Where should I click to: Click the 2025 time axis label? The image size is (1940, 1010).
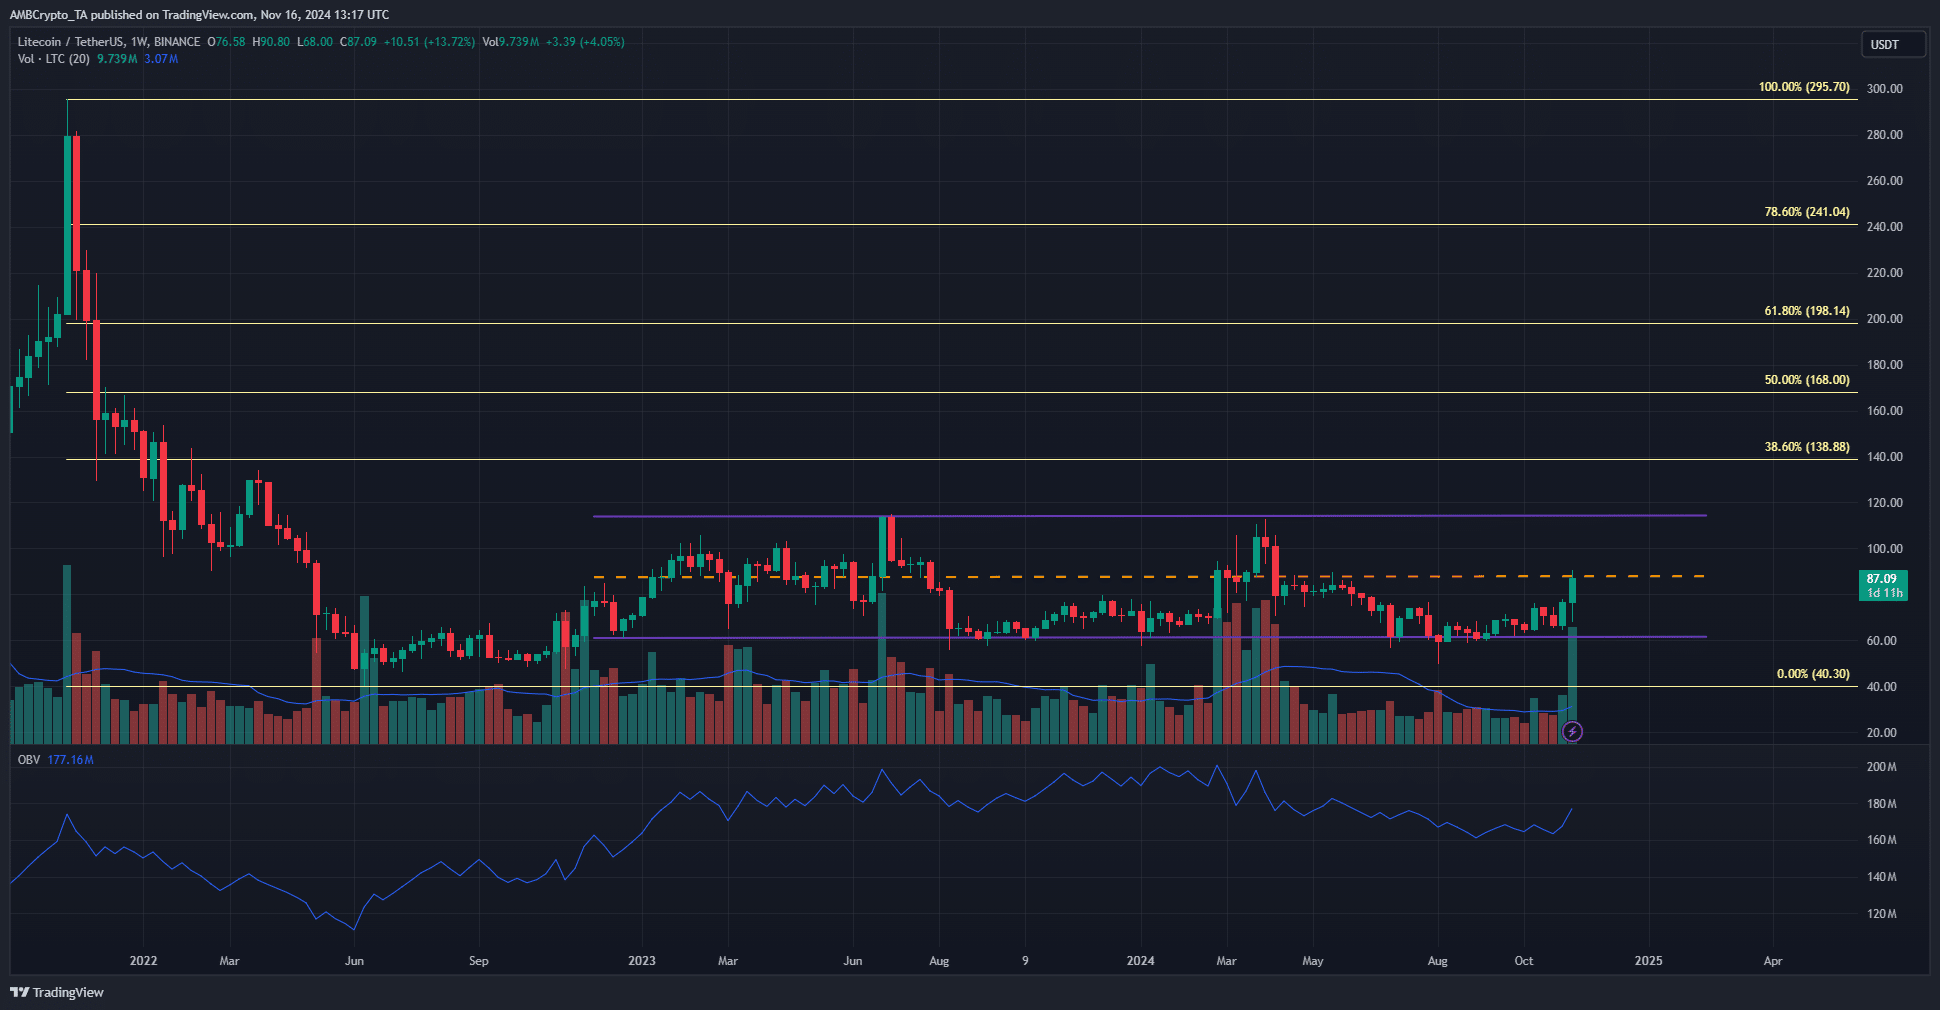(x=1648, y=961)
